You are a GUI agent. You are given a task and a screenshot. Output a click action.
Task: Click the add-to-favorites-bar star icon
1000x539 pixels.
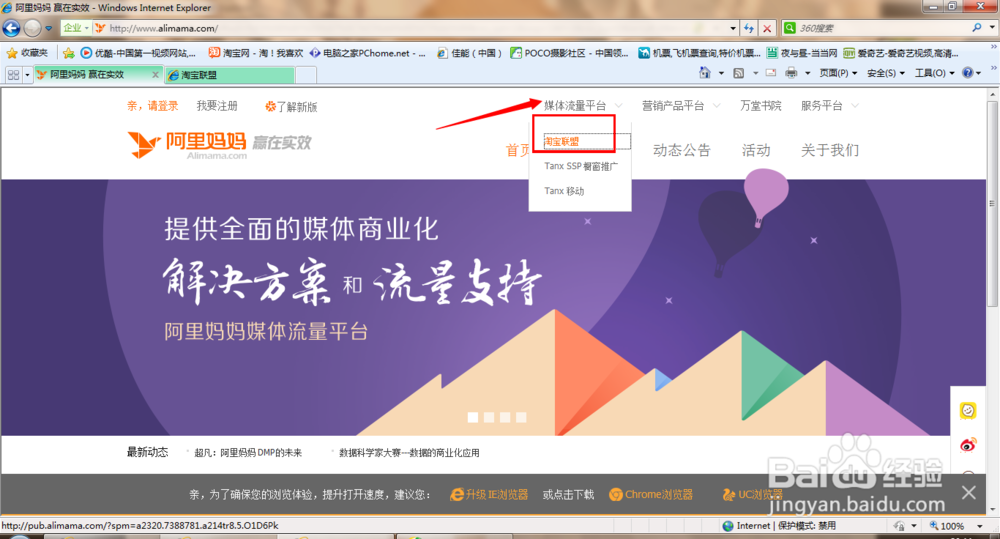tap(68, 53)
